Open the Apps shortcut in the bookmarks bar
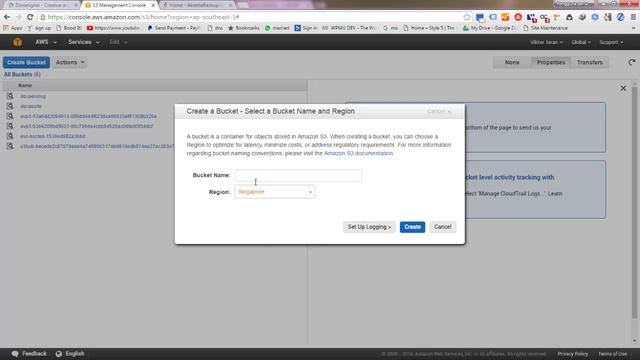This screenshot has height=360, width=640. point(13,28)
